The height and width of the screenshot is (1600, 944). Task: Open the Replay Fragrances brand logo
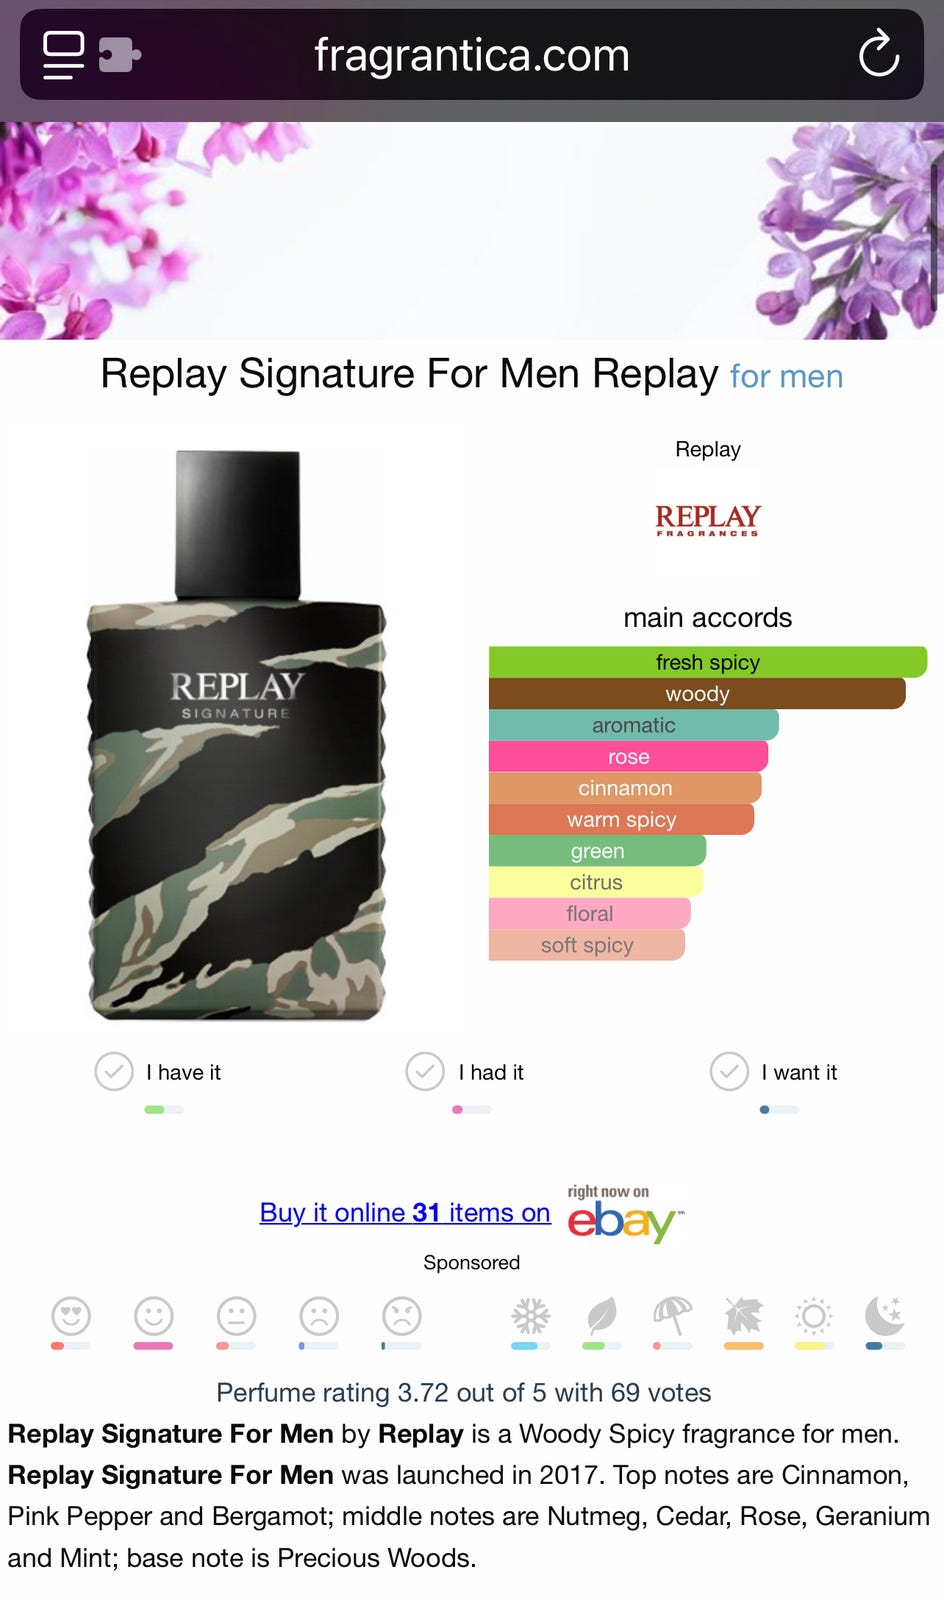[708, 520]
